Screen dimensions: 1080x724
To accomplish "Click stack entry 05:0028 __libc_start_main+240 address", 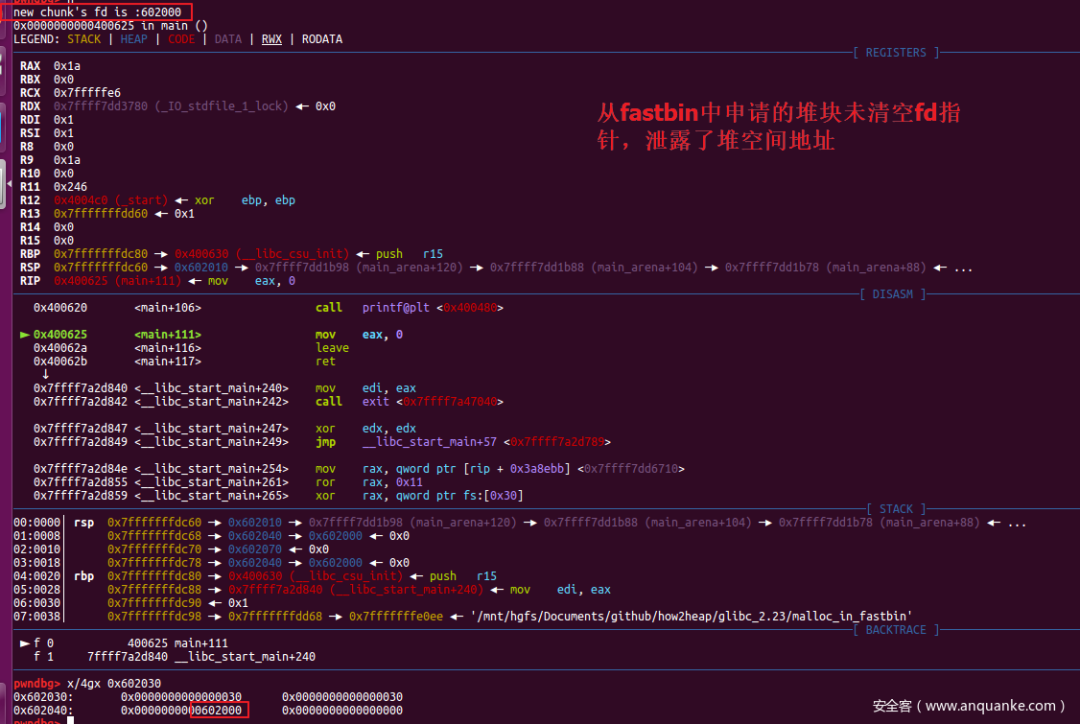I will (x=355, y=590).
